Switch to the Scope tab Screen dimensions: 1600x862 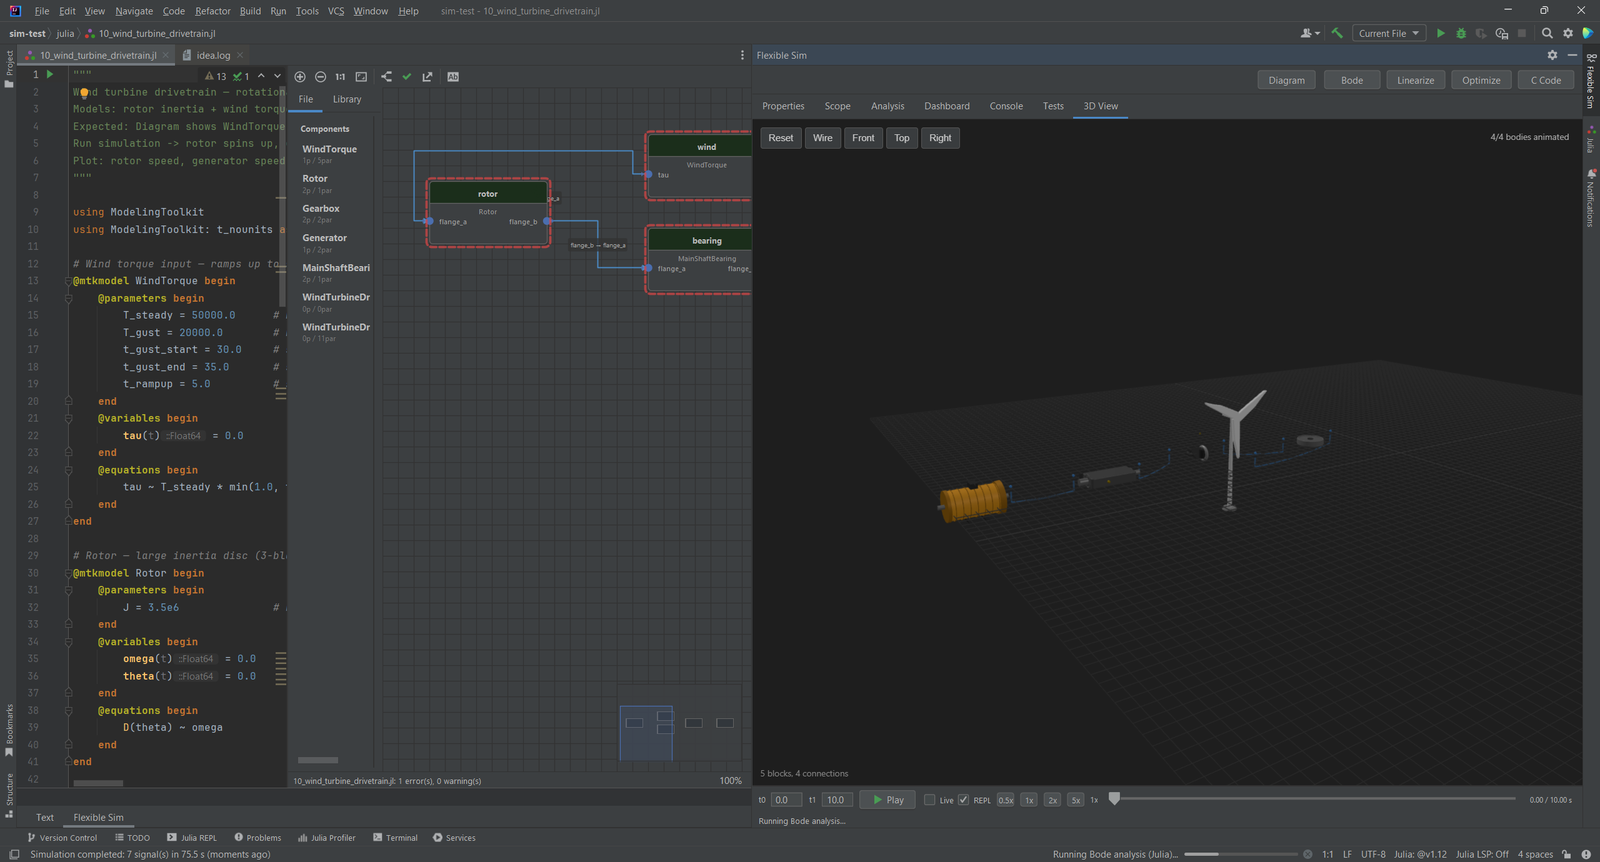[x=837, y=106]
